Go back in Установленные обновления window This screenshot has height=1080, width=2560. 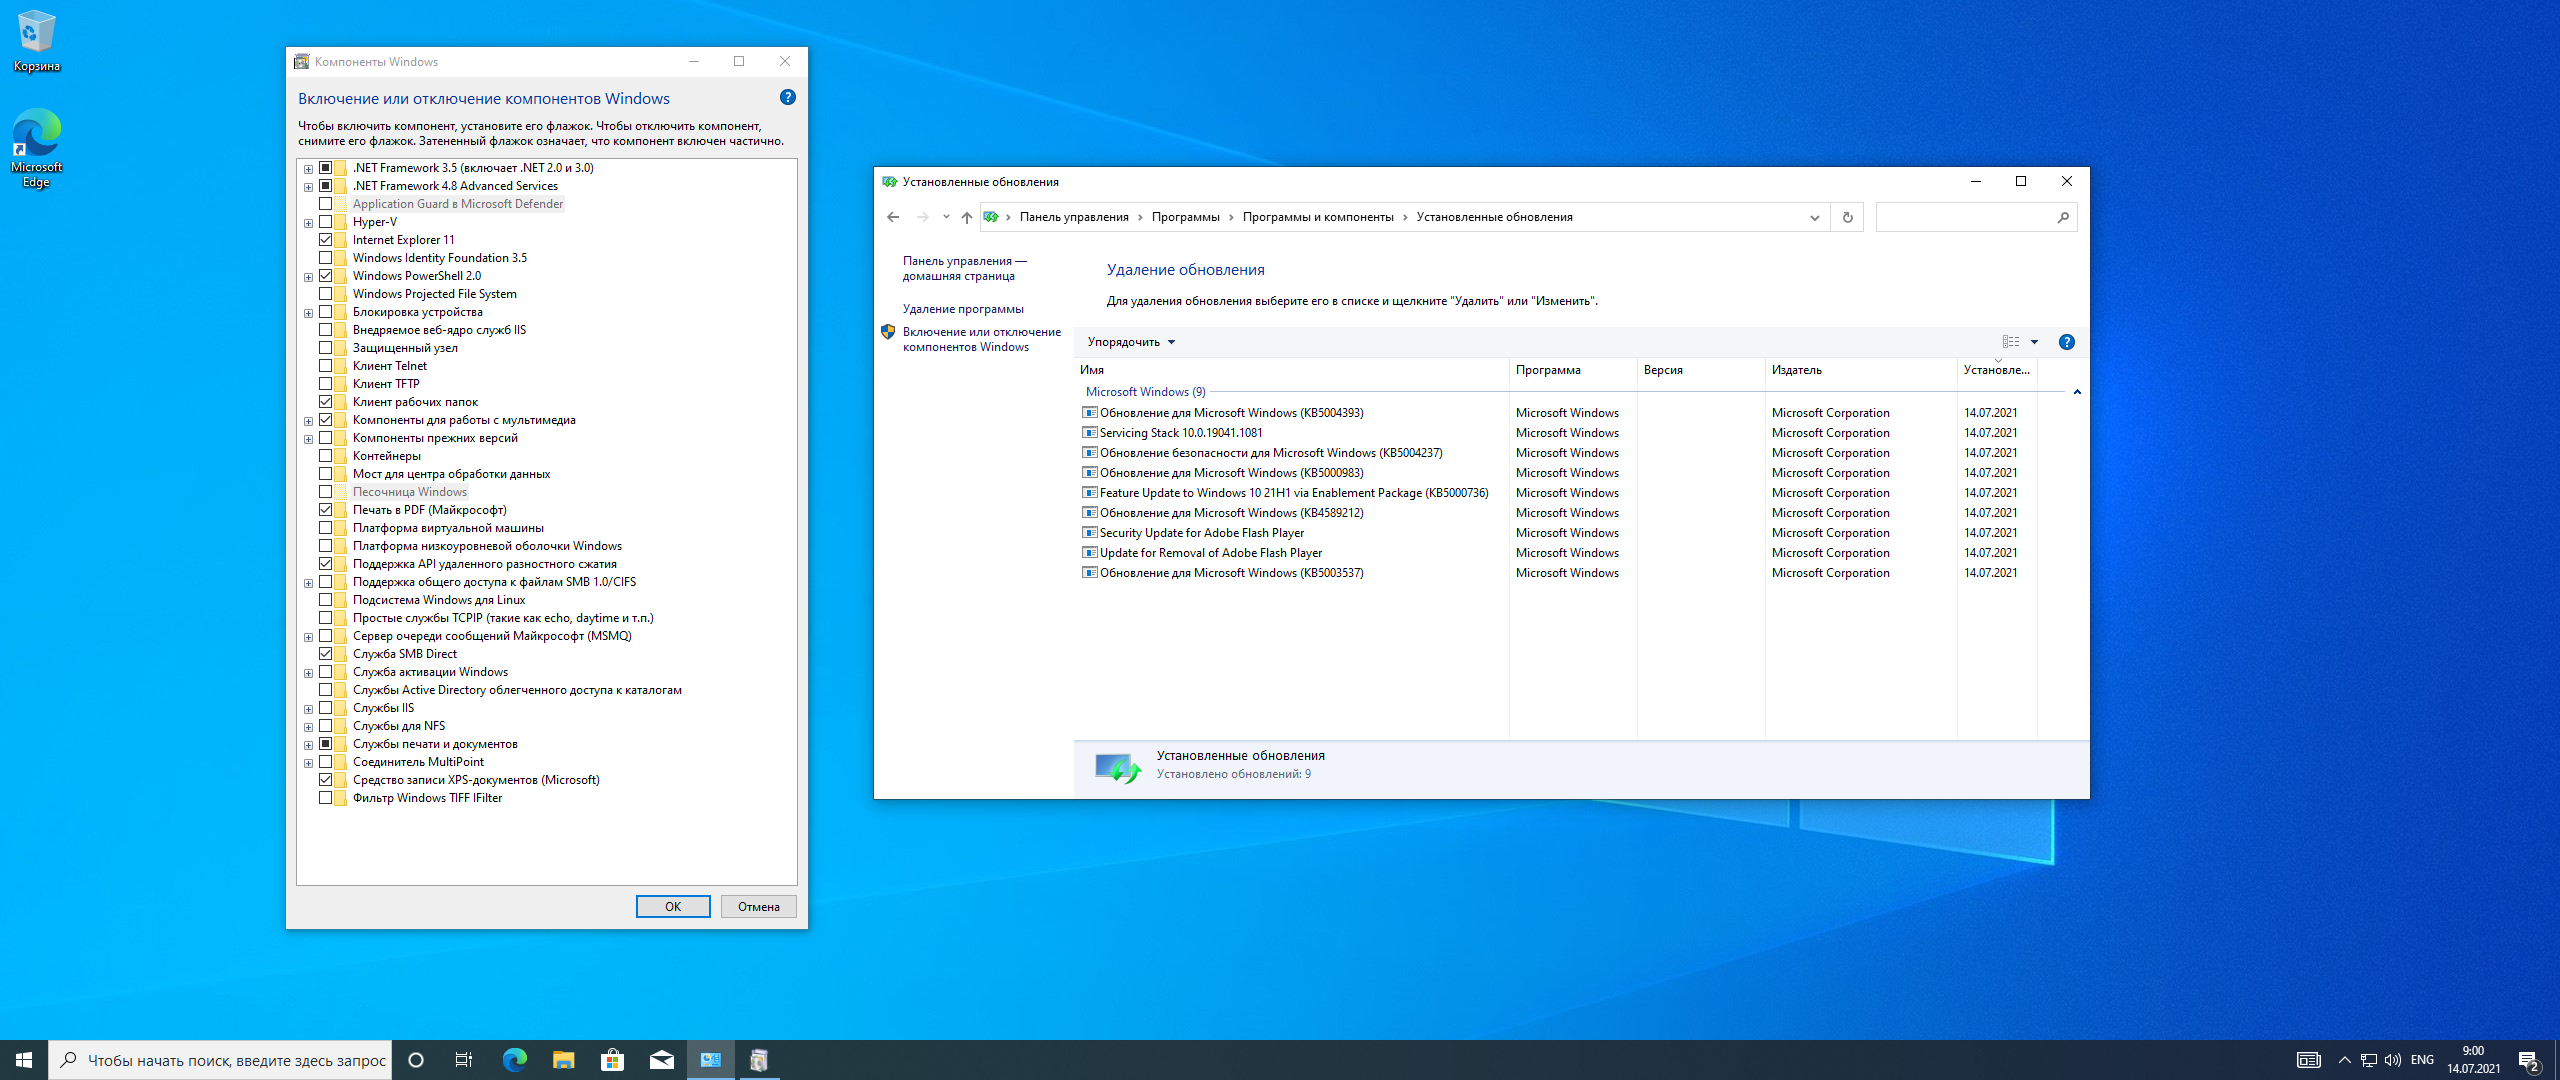tap(893, 217)
